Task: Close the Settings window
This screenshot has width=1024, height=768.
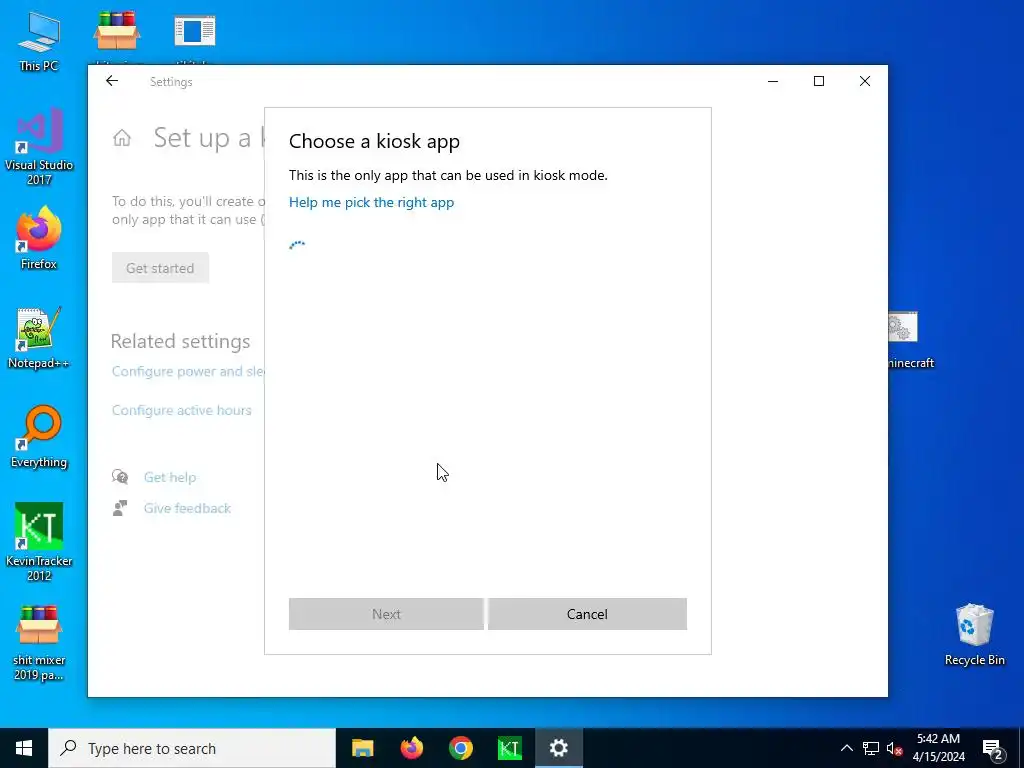Action: click(x=865, y=81)
